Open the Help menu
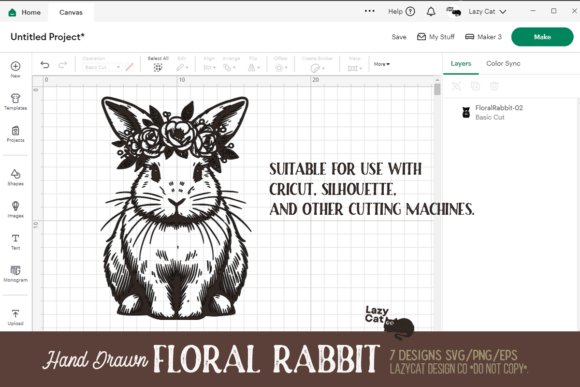The width and height of the screenshot is (580, 387). (x=401, y=11)
